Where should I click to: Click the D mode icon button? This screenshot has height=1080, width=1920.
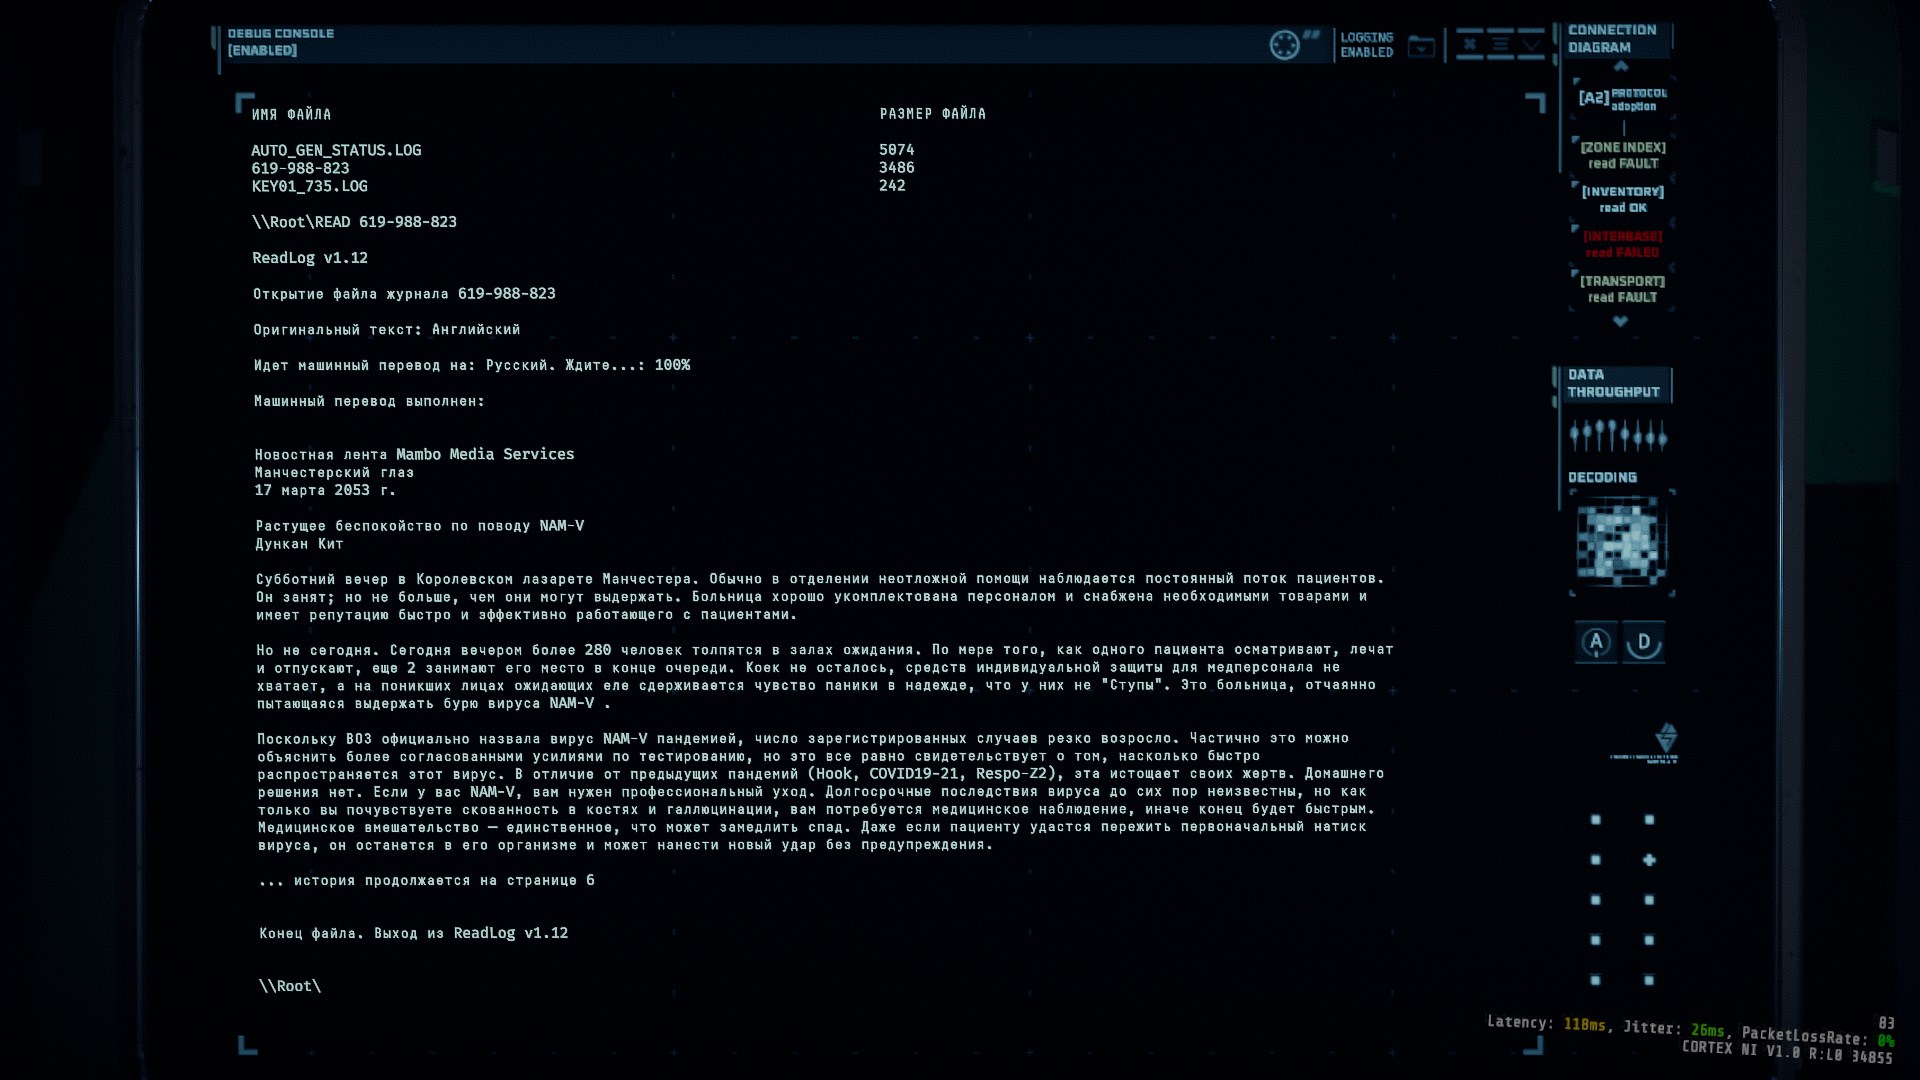(x=1643, y=642)
